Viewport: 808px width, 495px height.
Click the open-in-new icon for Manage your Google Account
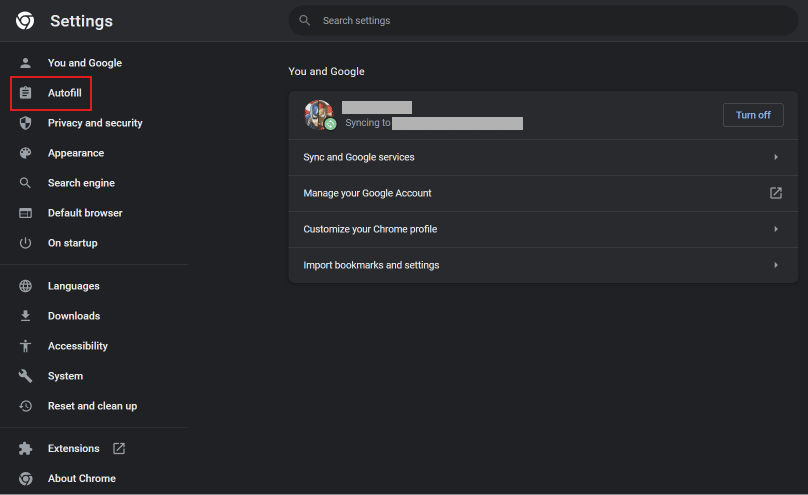click(x=776, y=193)
